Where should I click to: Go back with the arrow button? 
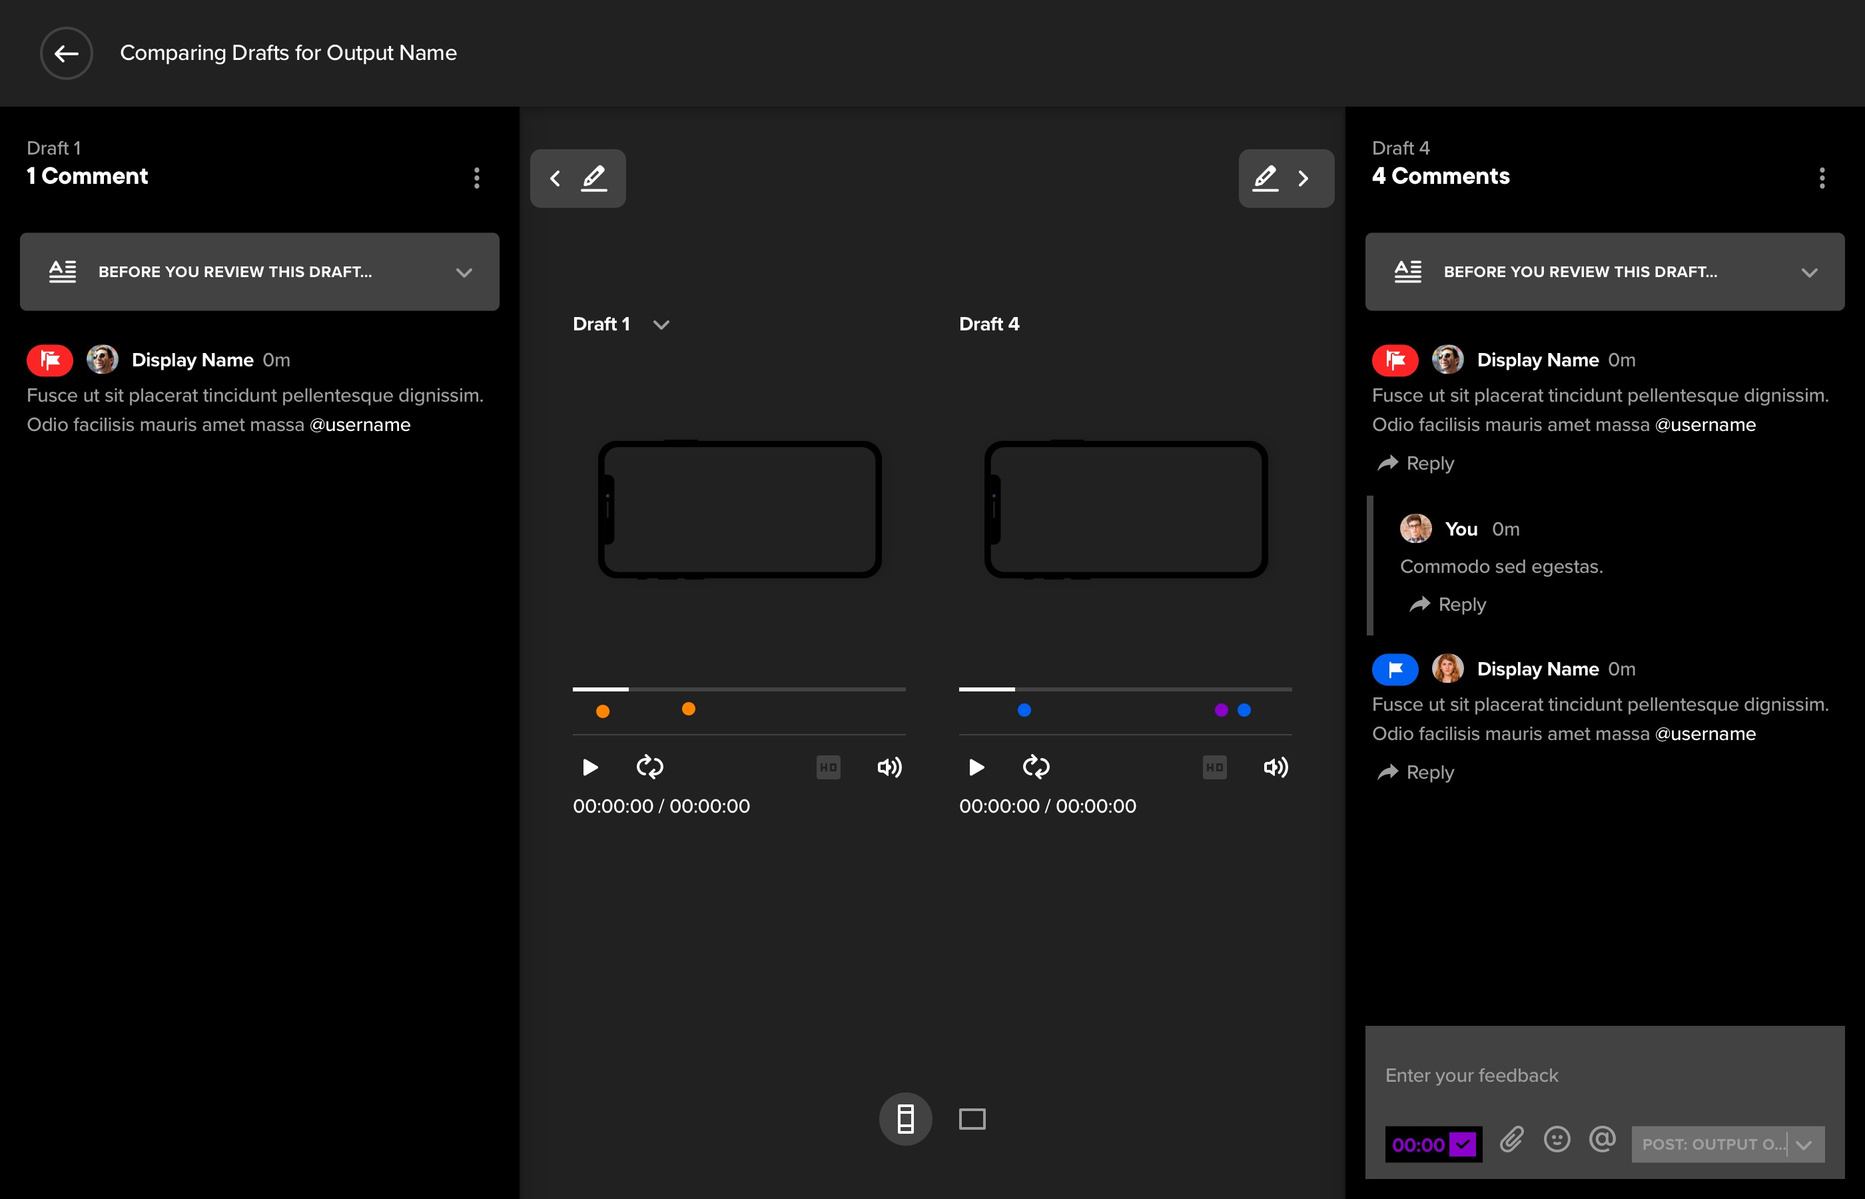pos(66,53)
